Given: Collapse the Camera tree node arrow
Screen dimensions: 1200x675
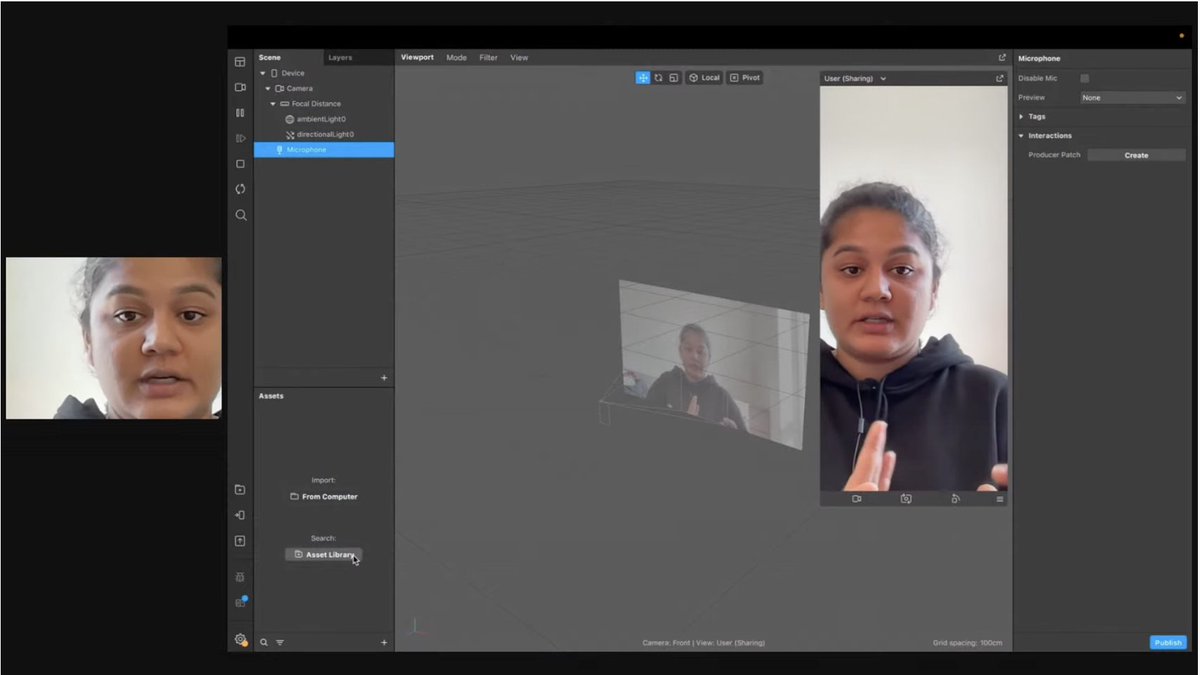Looking at the screenshot, I should point(267,89).
